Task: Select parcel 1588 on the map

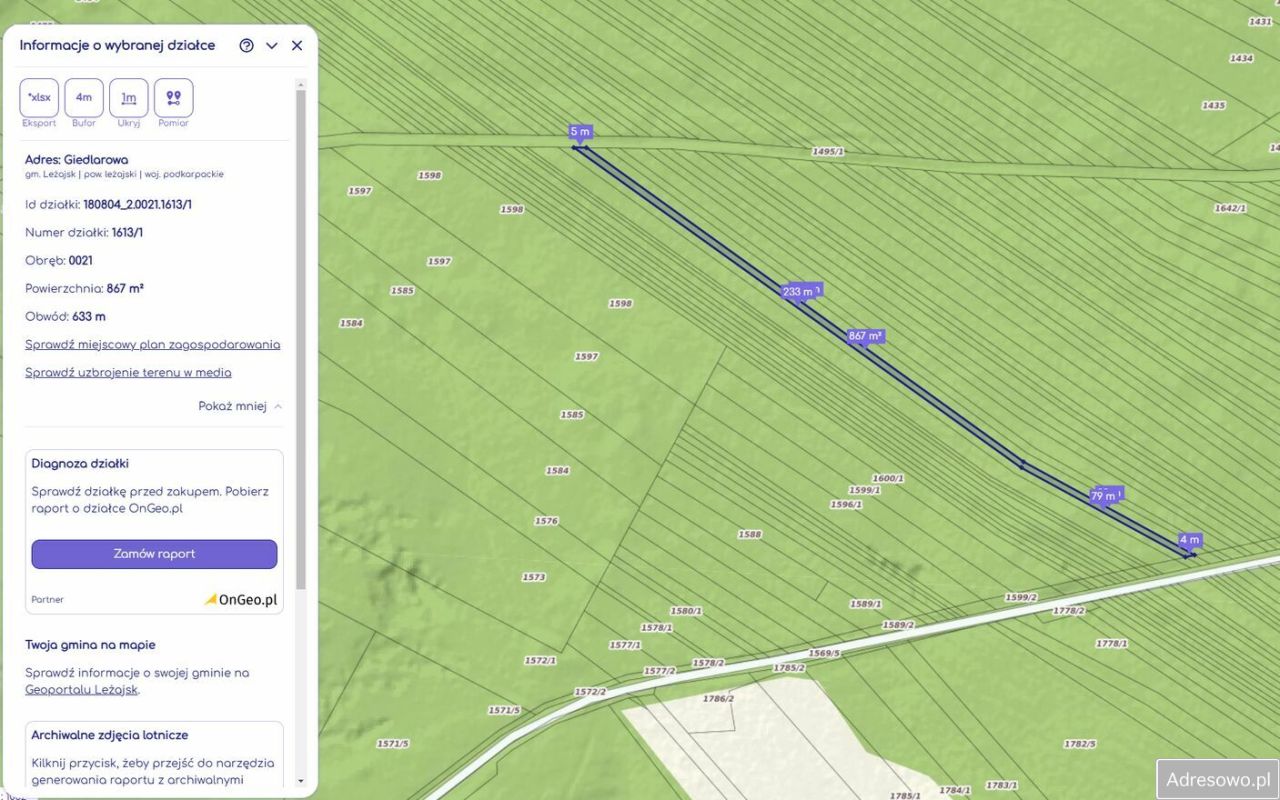Action: pos(750,534)
